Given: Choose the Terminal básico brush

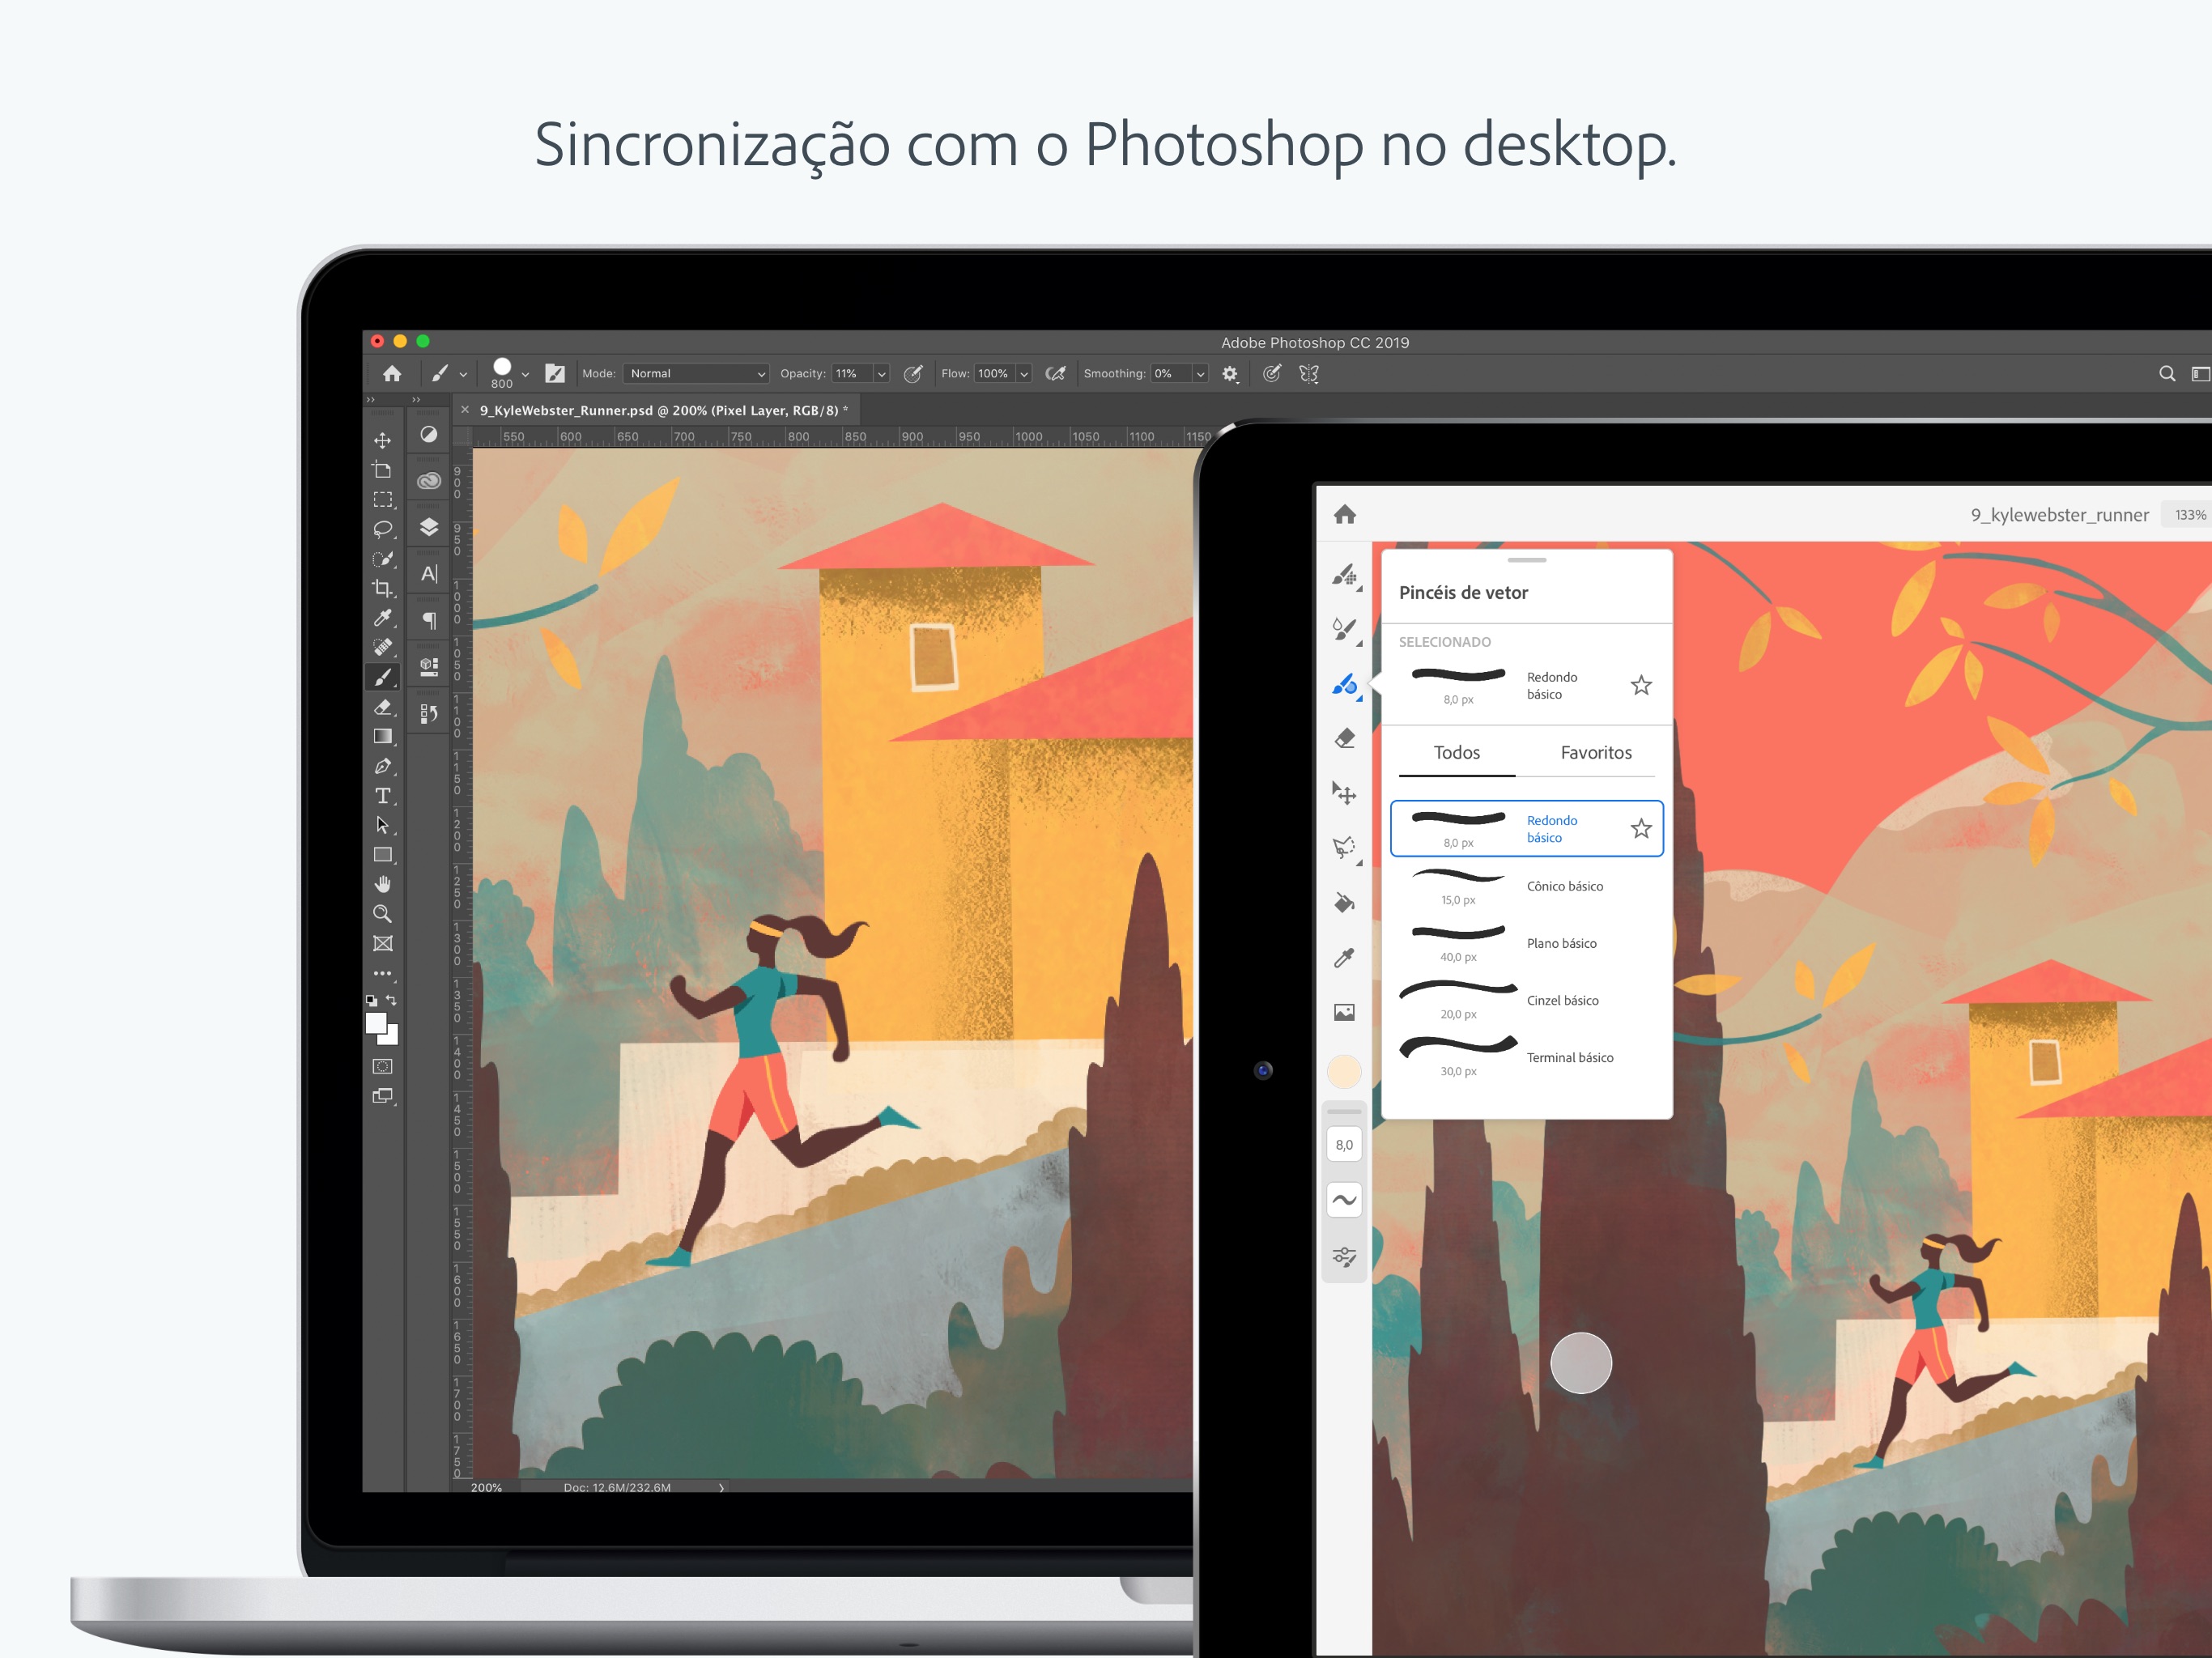Looking at the screenshot, I should tap(1527, 1057).
